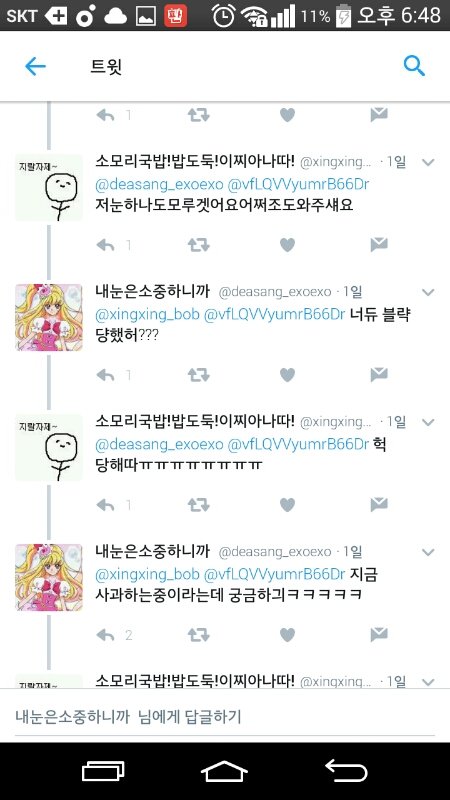Open search with the magnifier icon
The height and width of the screenshot is (800, 450).
(x=414, y=66)
